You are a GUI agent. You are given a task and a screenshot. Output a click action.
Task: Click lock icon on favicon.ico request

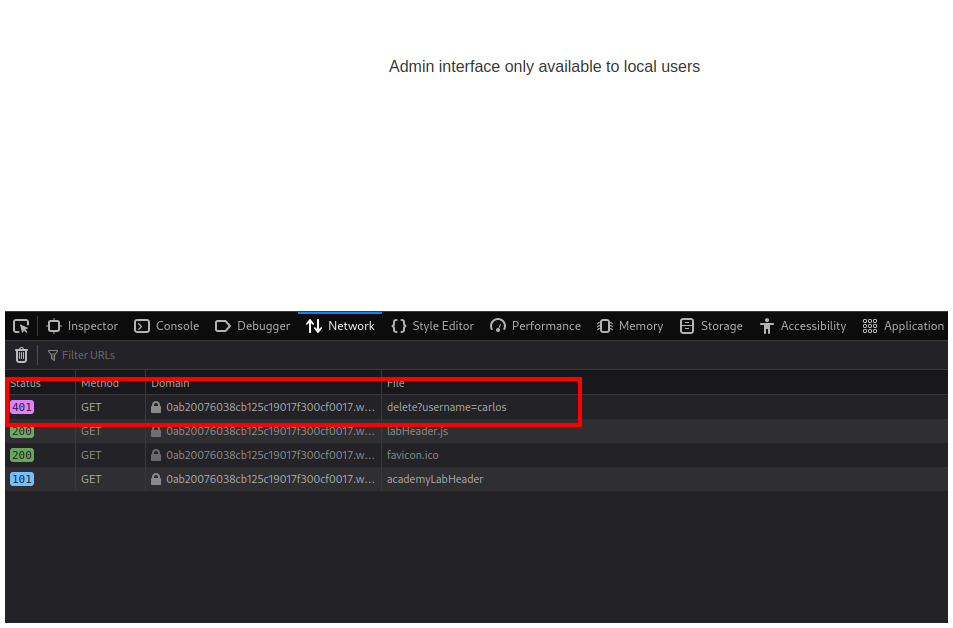[x=155, y=456]
